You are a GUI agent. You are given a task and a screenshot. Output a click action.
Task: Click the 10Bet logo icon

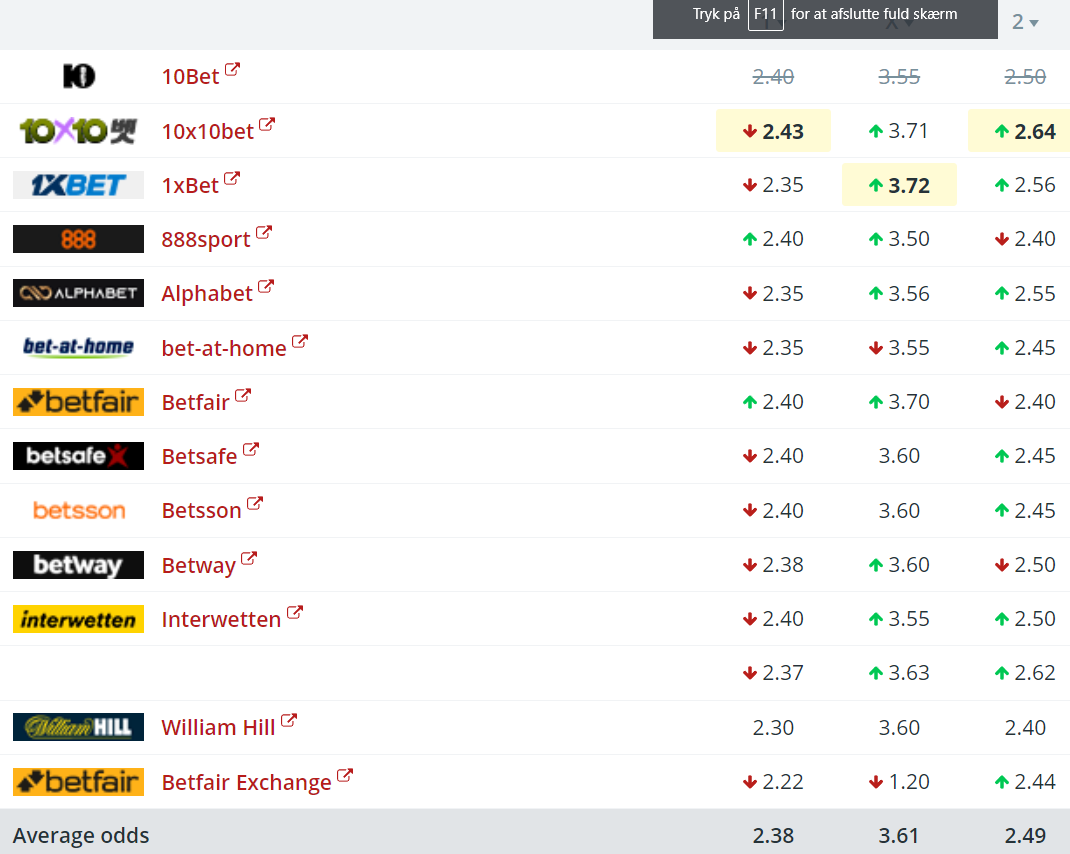pos(78,76)
